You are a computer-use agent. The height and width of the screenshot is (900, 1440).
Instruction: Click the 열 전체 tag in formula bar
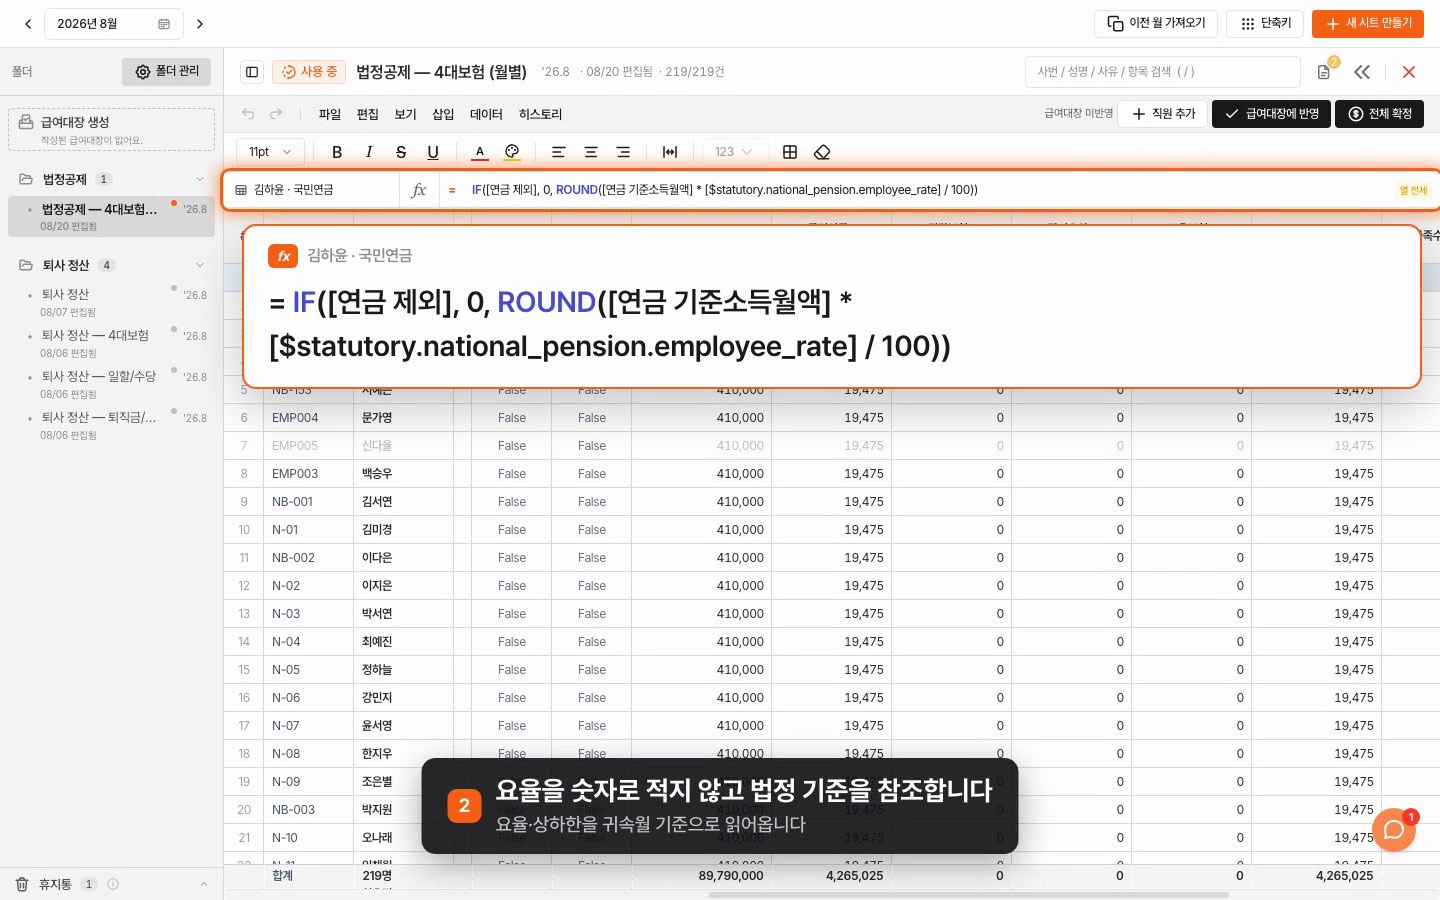click(1413, 190)
